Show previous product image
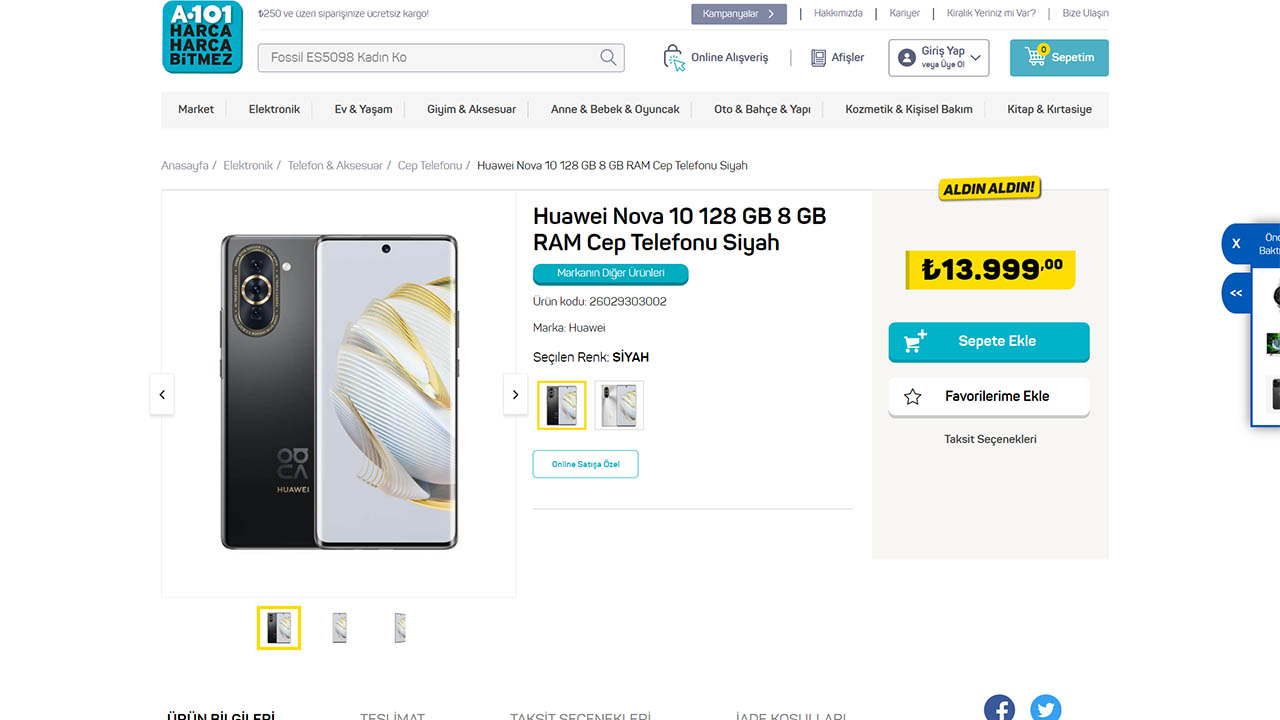1280x720 pixels. [162, 395]
